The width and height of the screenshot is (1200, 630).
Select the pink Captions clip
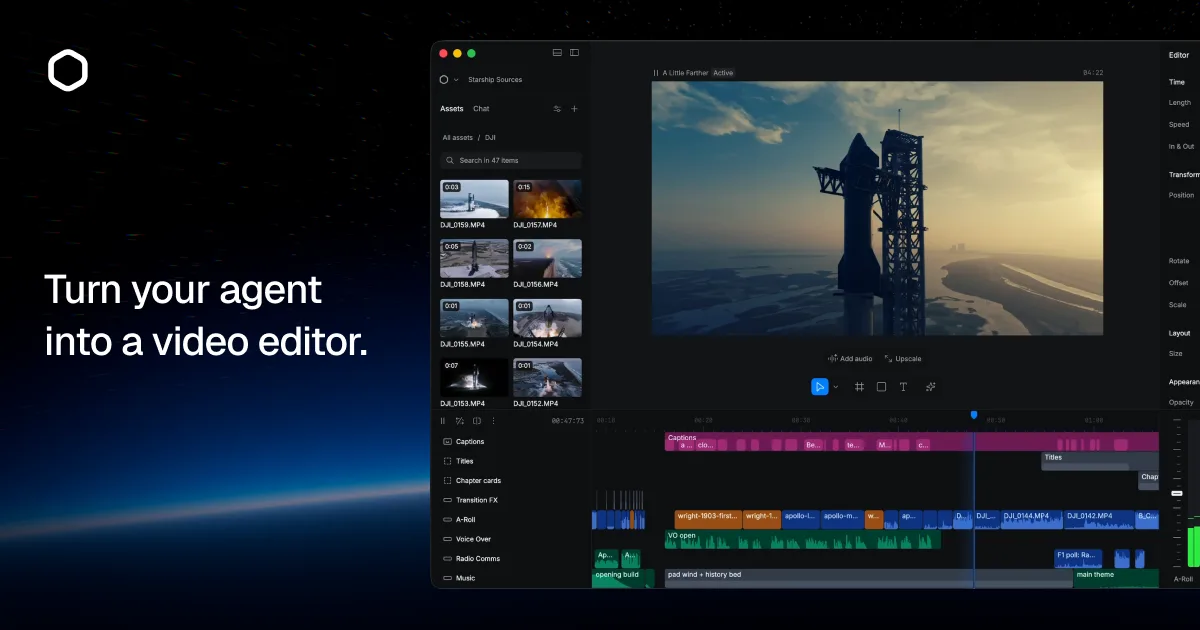tap(911, 442)
